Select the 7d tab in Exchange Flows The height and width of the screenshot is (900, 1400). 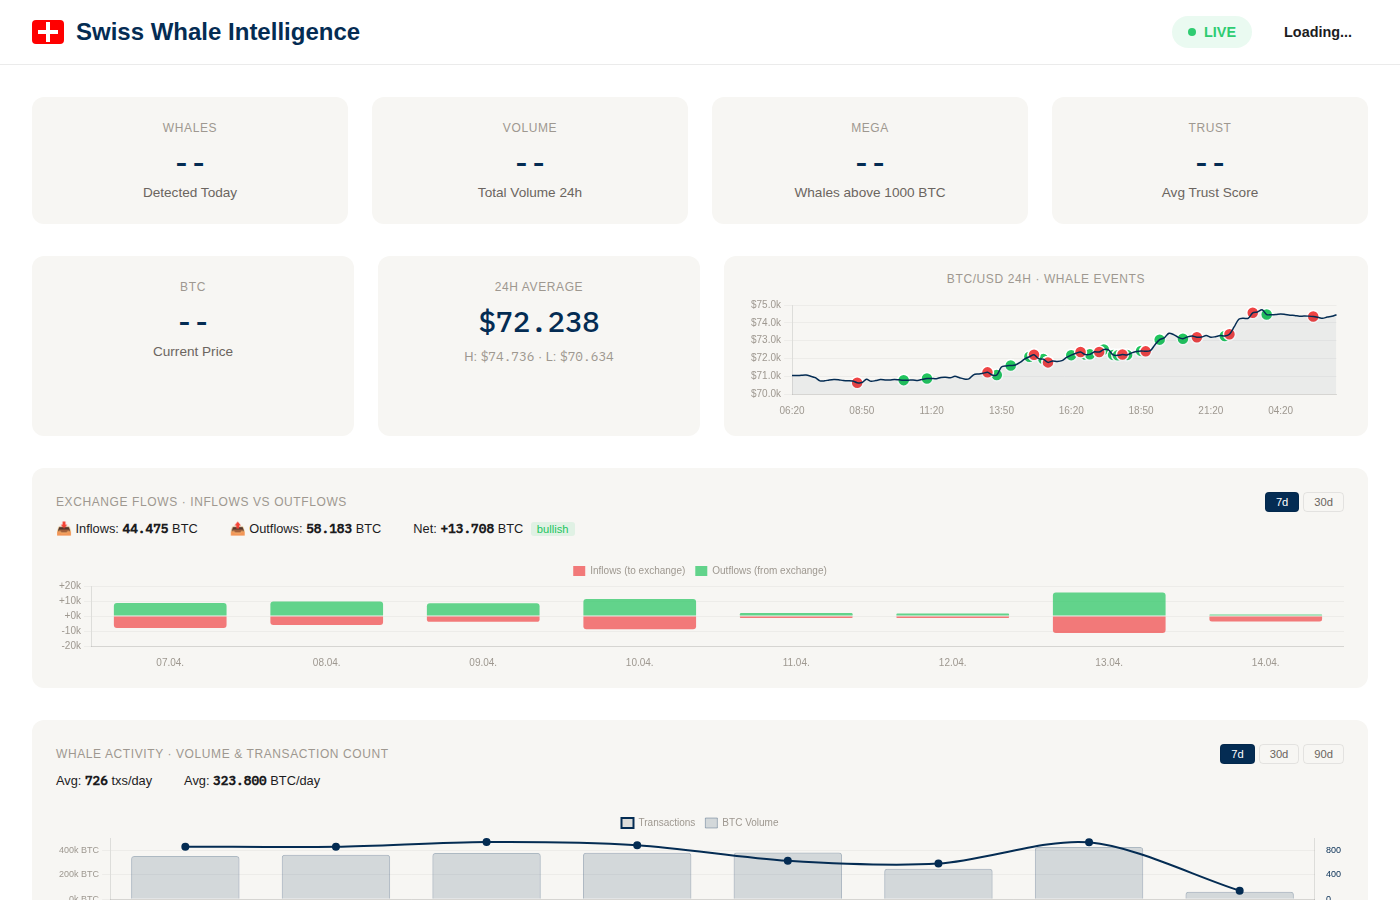1281,501
